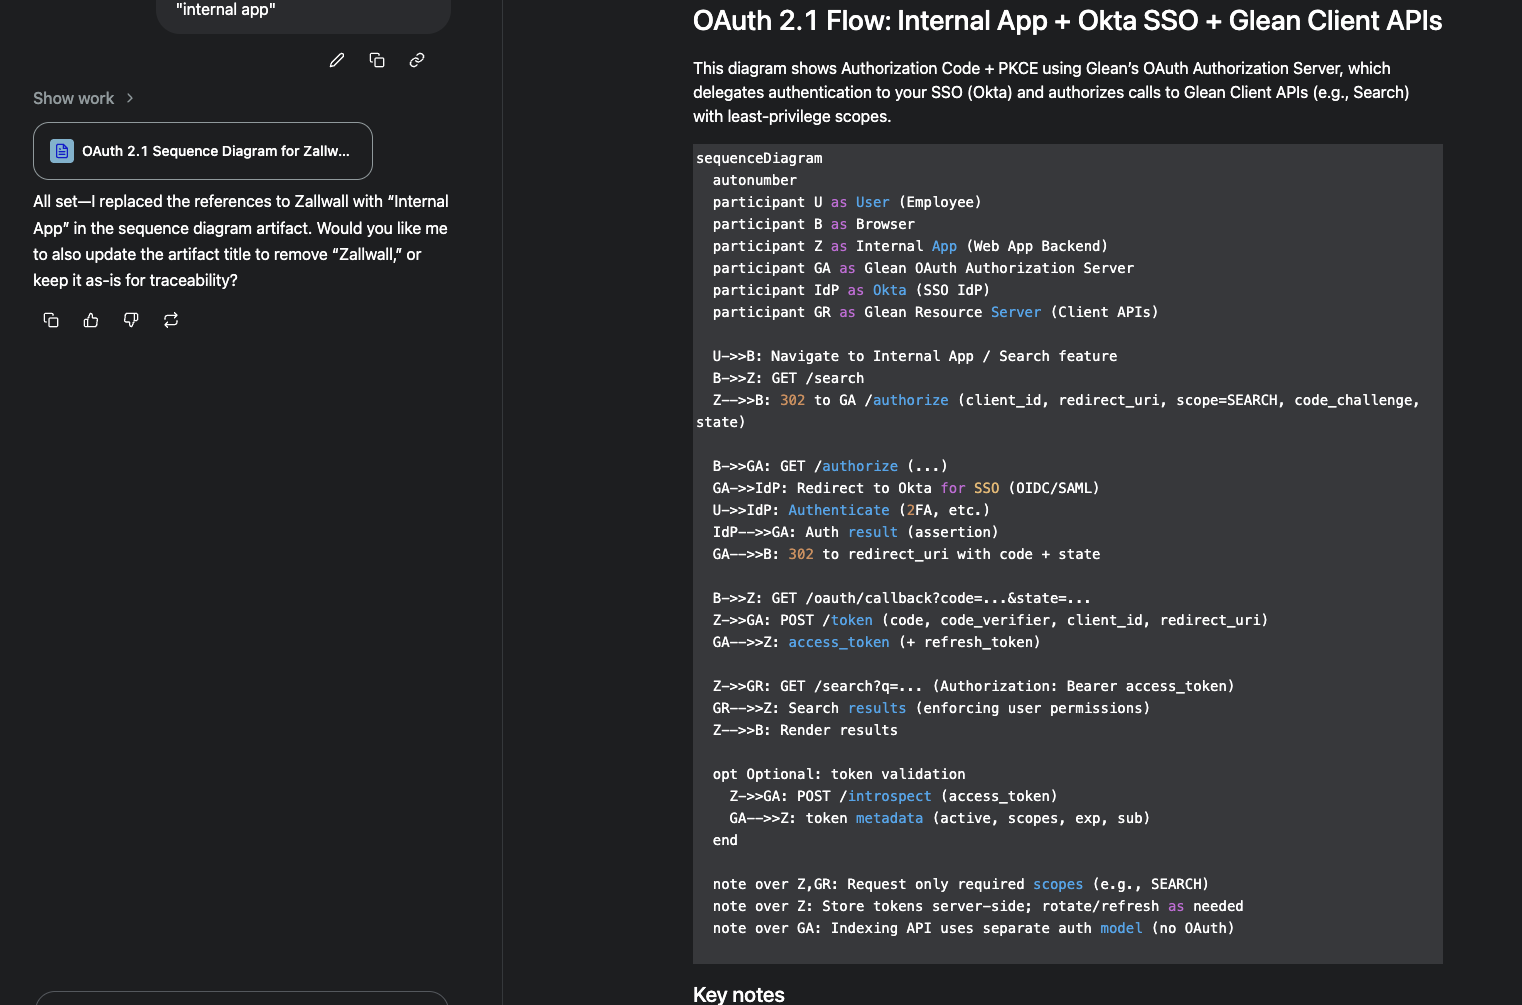Image resolution: width=1522 pixels, height=1005 pixels.
Task: Click the "Z->>GA: POST /introspect (access_token)" line
Action: point(893,796)
